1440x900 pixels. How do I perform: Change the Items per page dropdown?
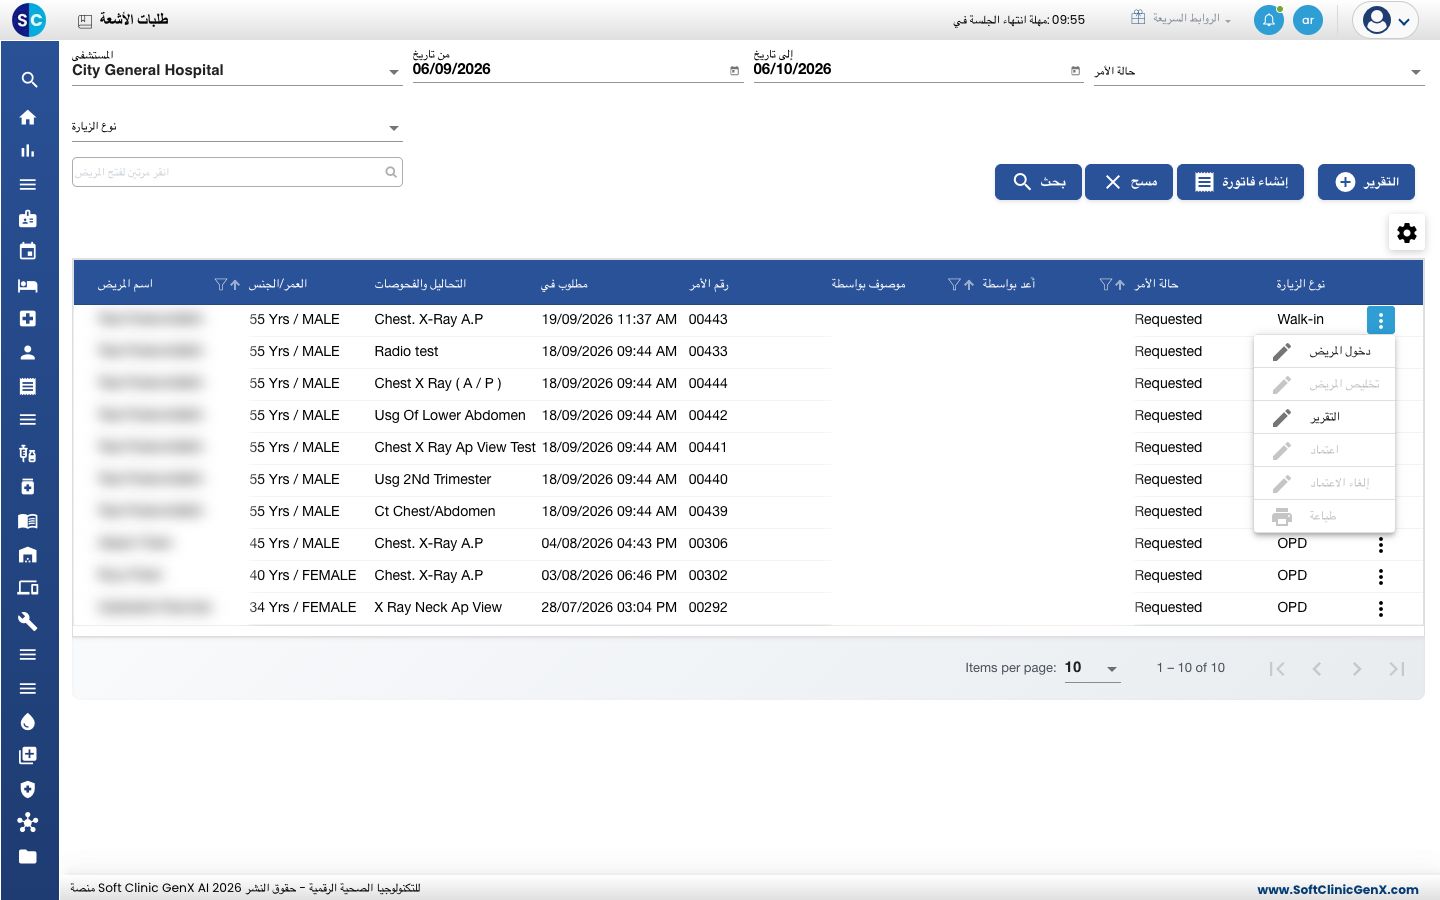tap(1092, 668)
